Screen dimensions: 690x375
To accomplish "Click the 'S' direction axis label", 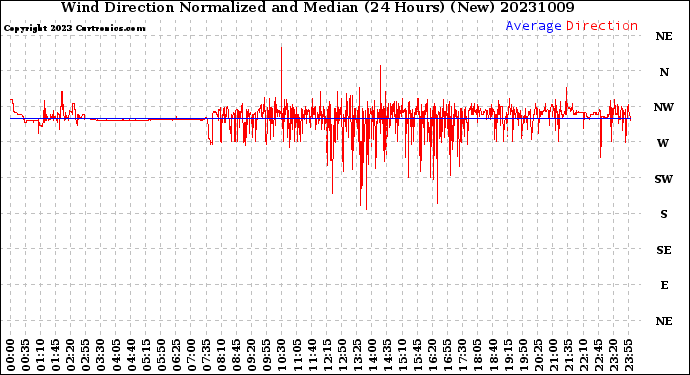I will [x=664, y=214].
